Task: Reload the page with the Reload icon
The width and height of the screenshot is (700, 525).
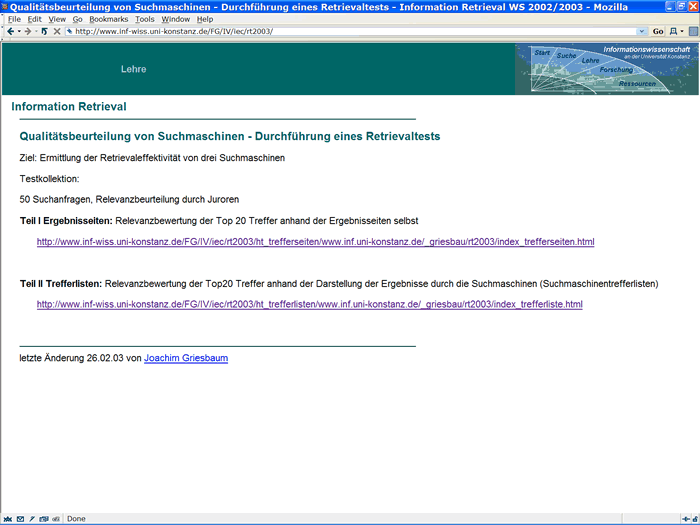Action: tap(44, 31)
